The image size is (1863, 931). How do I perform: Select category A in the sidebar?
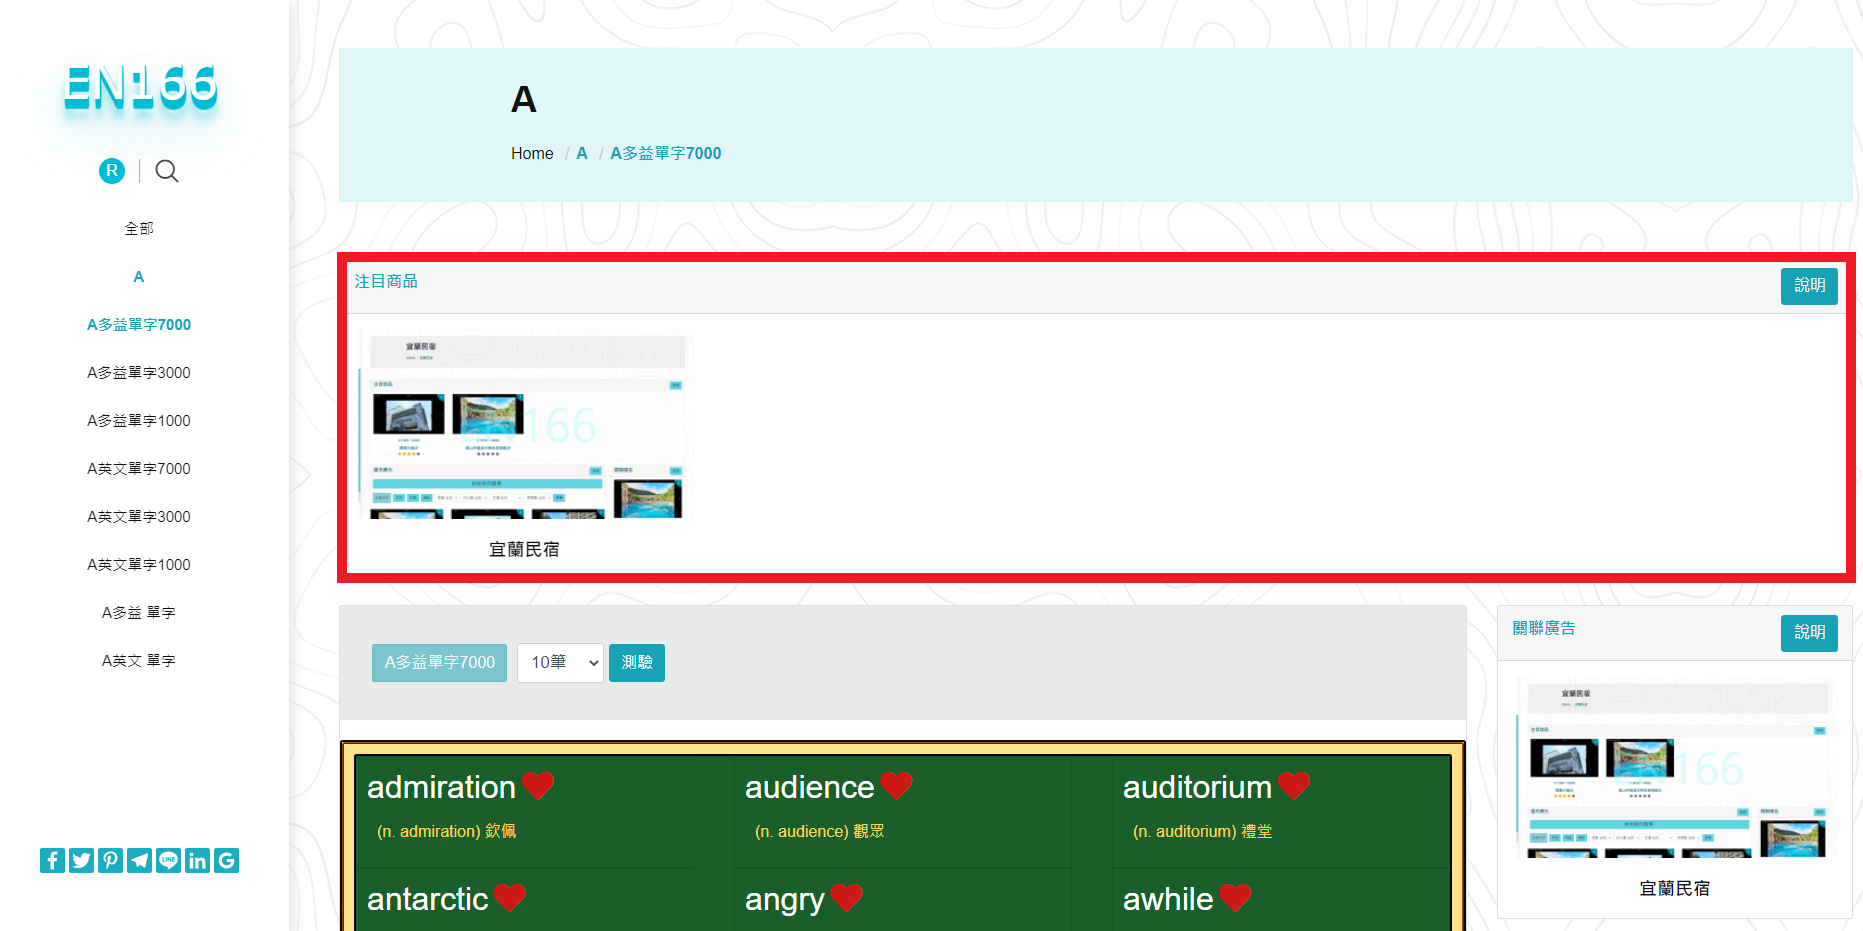(139, 277)
